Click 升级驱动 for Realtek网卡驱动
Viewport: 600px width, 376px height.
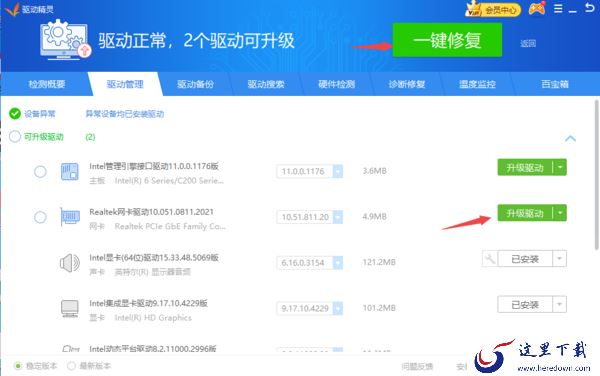coord(525,213)
